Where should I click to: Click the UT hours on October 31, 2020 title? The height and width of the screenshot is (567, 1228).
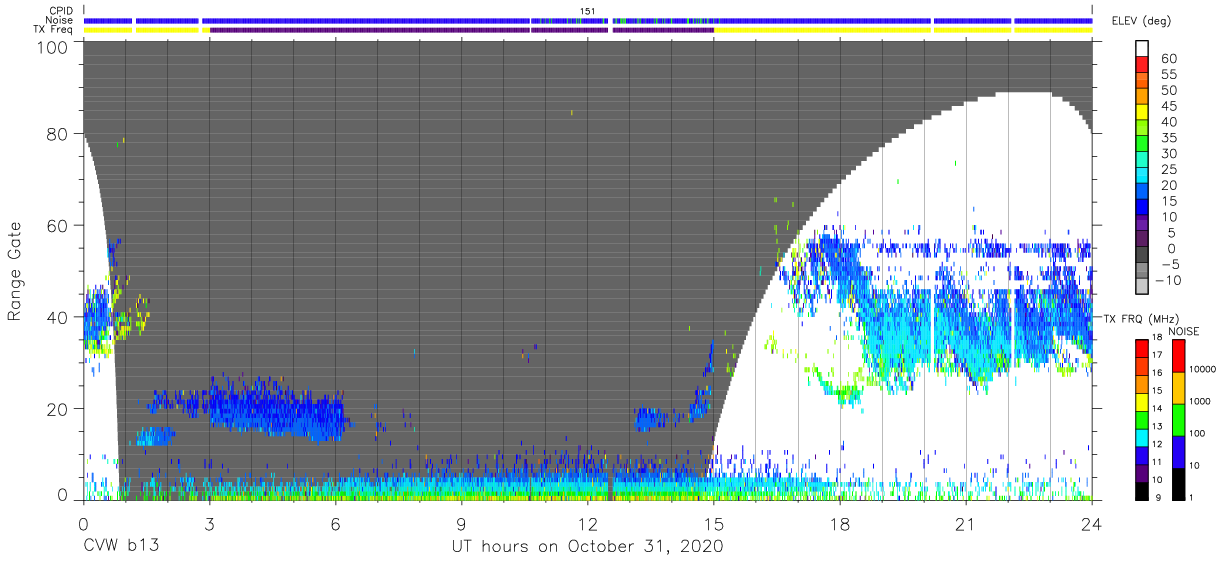point(586,547)
